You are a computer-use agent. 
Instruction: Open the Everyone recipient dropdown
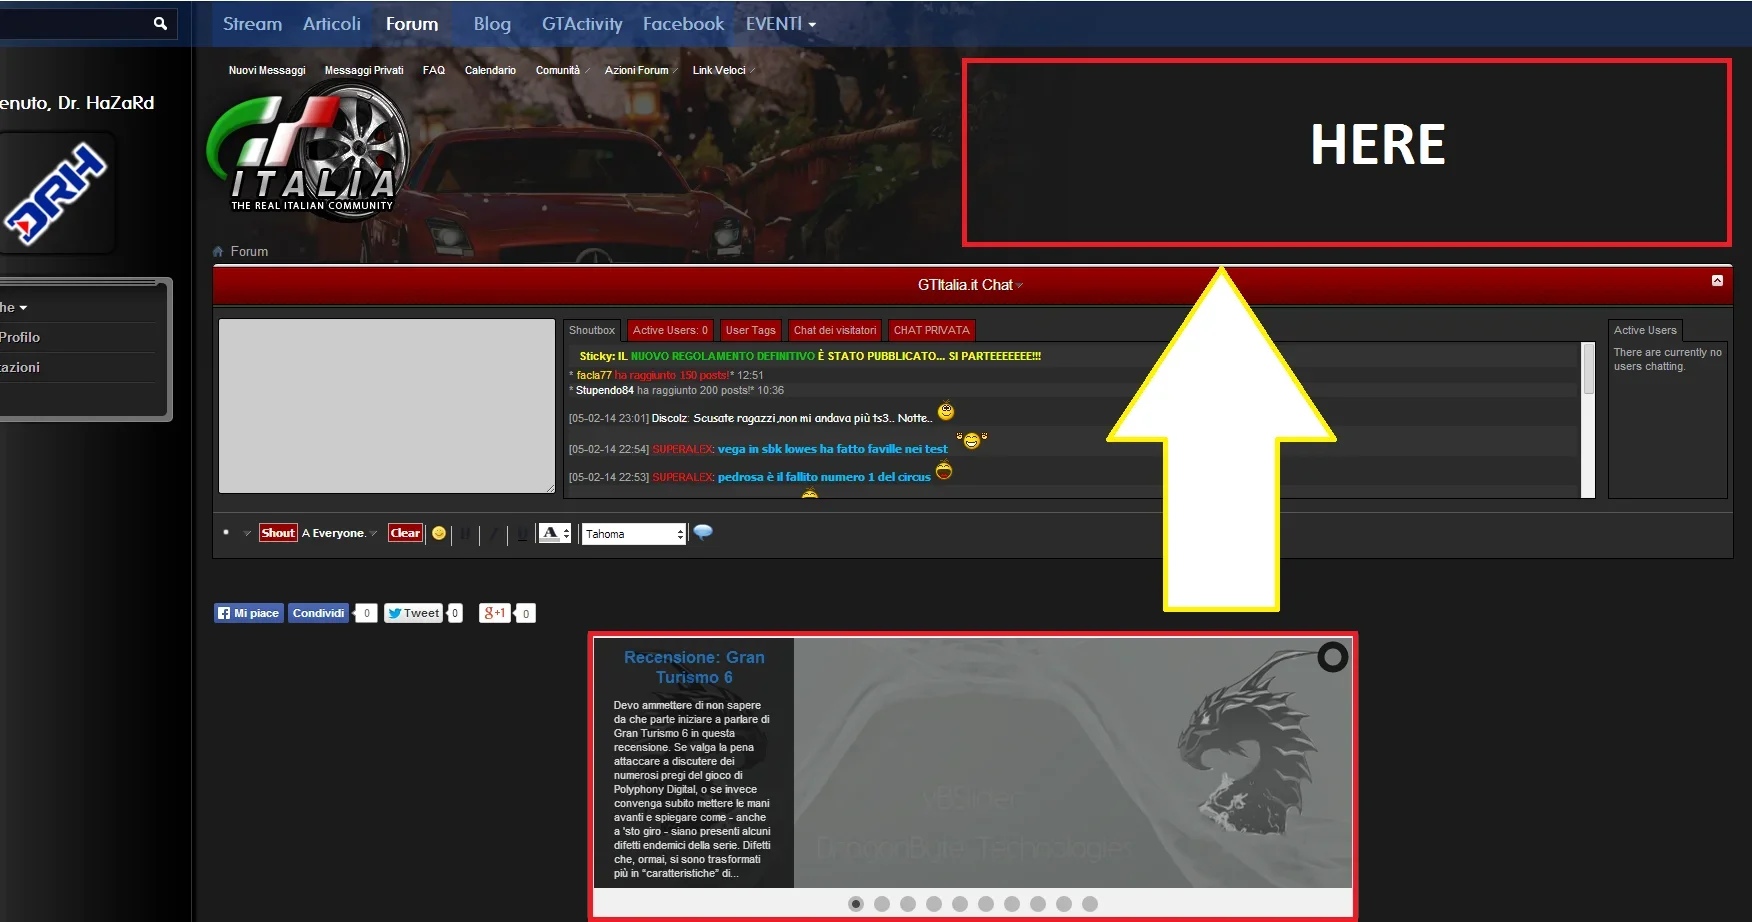pyautogui.click(x=340, y=533)
